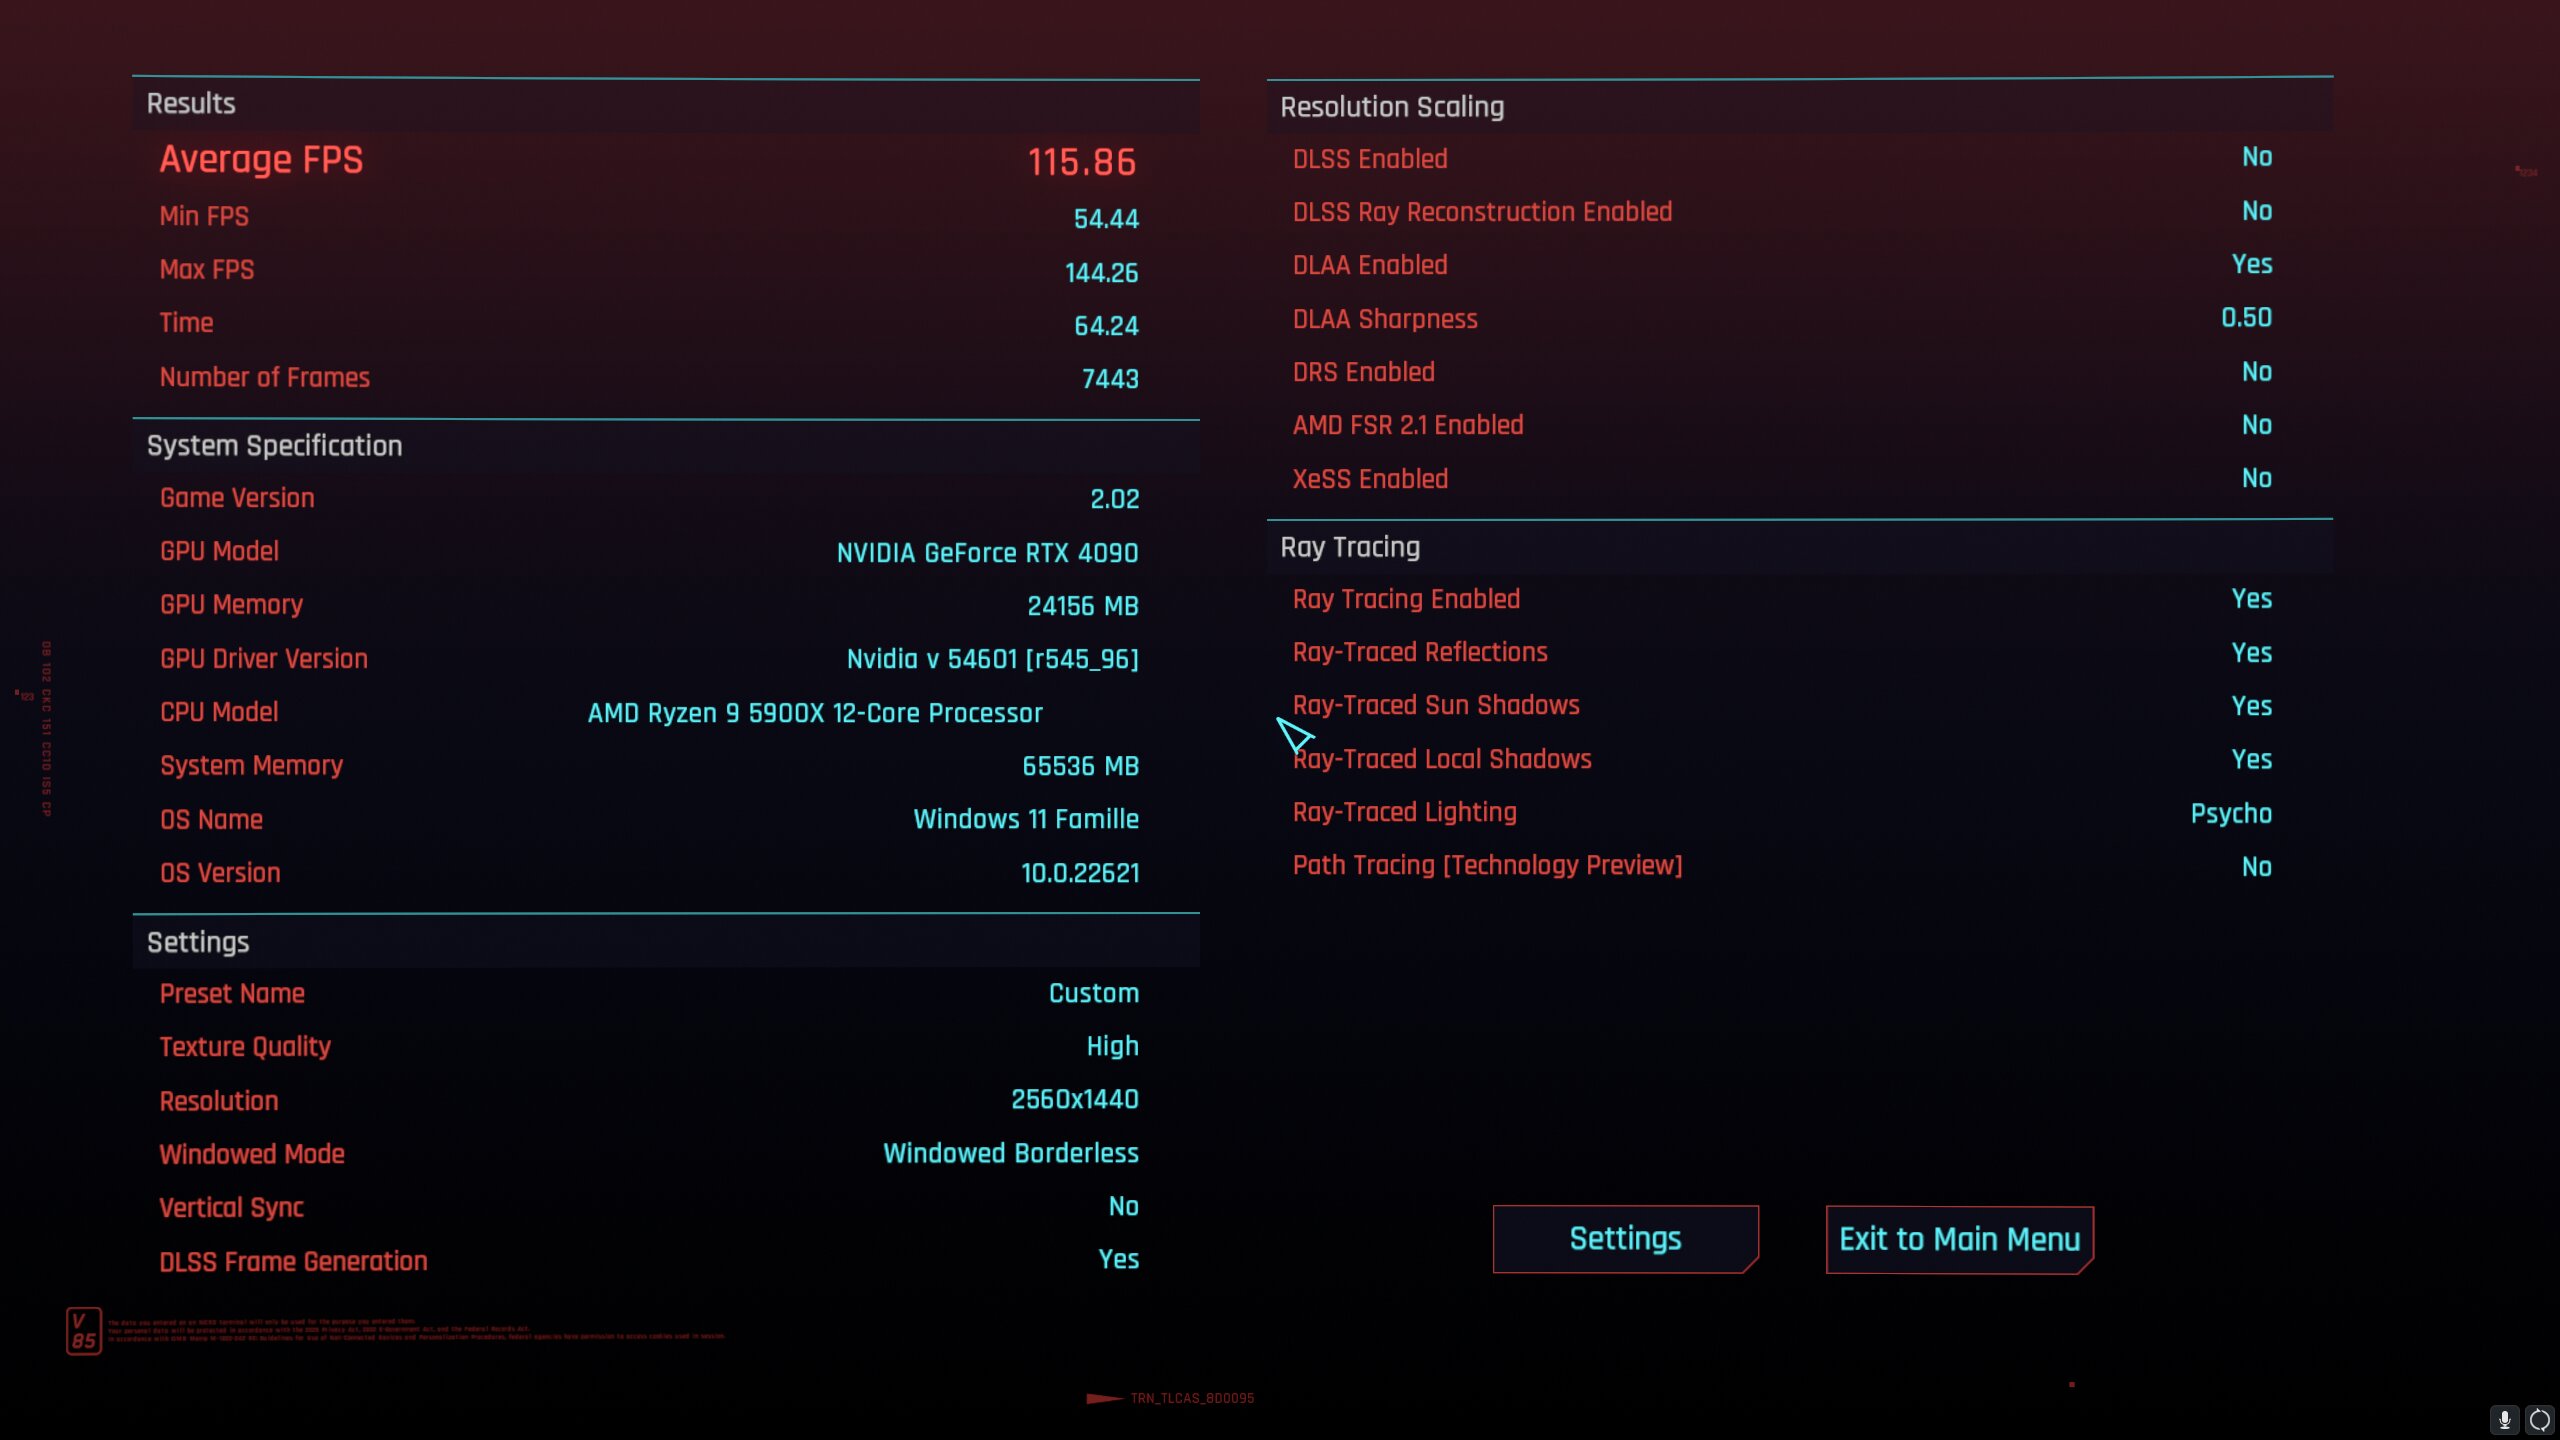Screen dimensions: 2560x1440
Task: Toggle DLSS Enabled setting on
Action: point(2256,158)
